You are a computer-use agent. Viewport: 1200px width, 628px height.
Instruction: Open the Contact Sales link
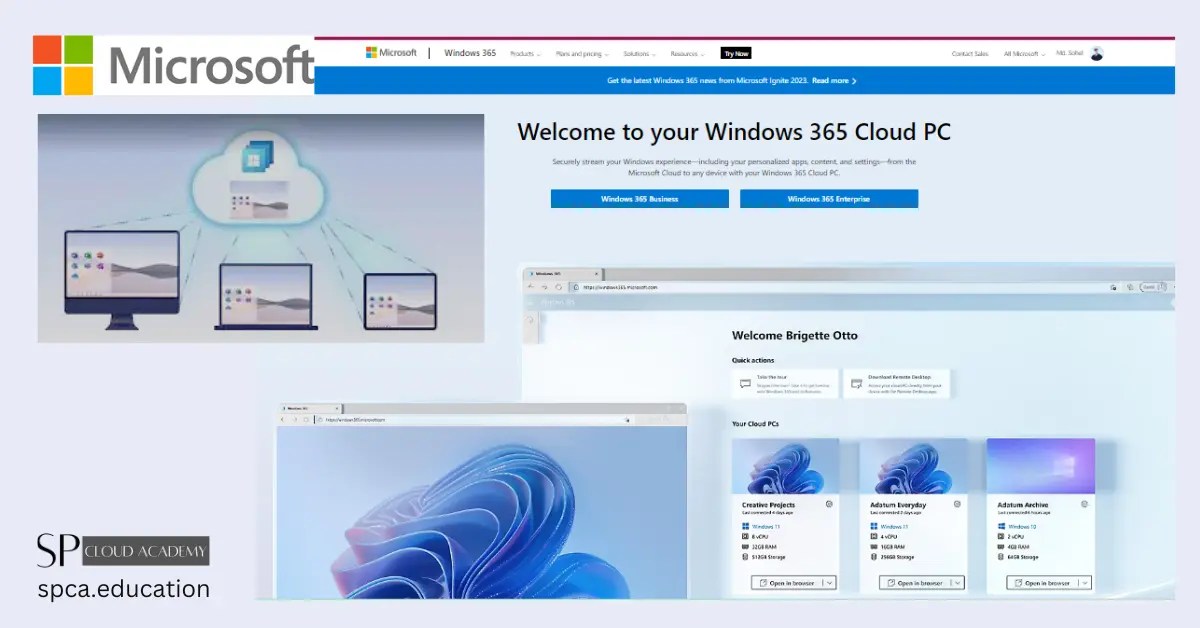click(x=970, y=54)
